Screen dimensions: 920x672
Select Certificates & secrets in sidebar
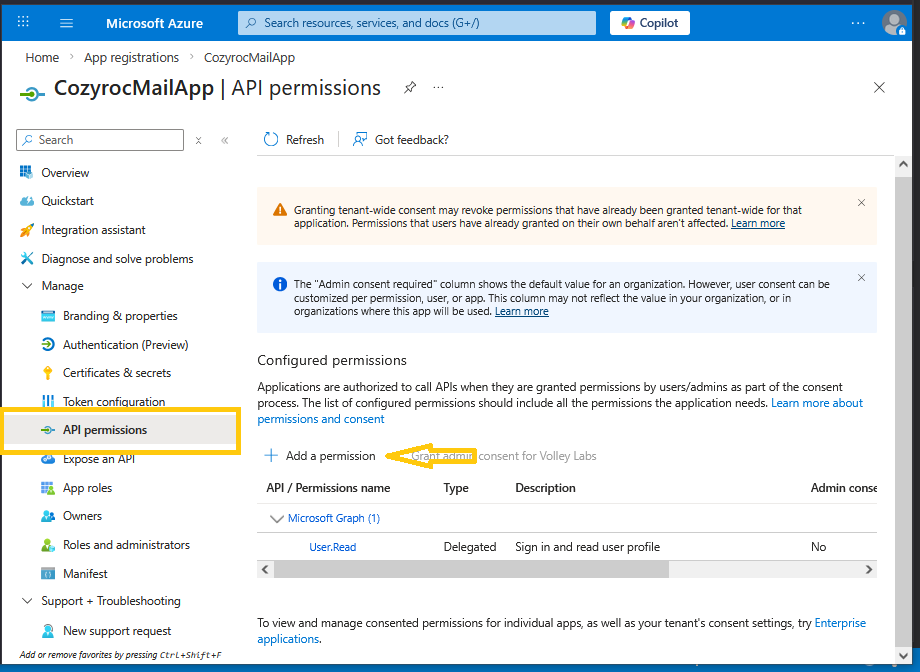pyautogui.click(x=116, y=373)
